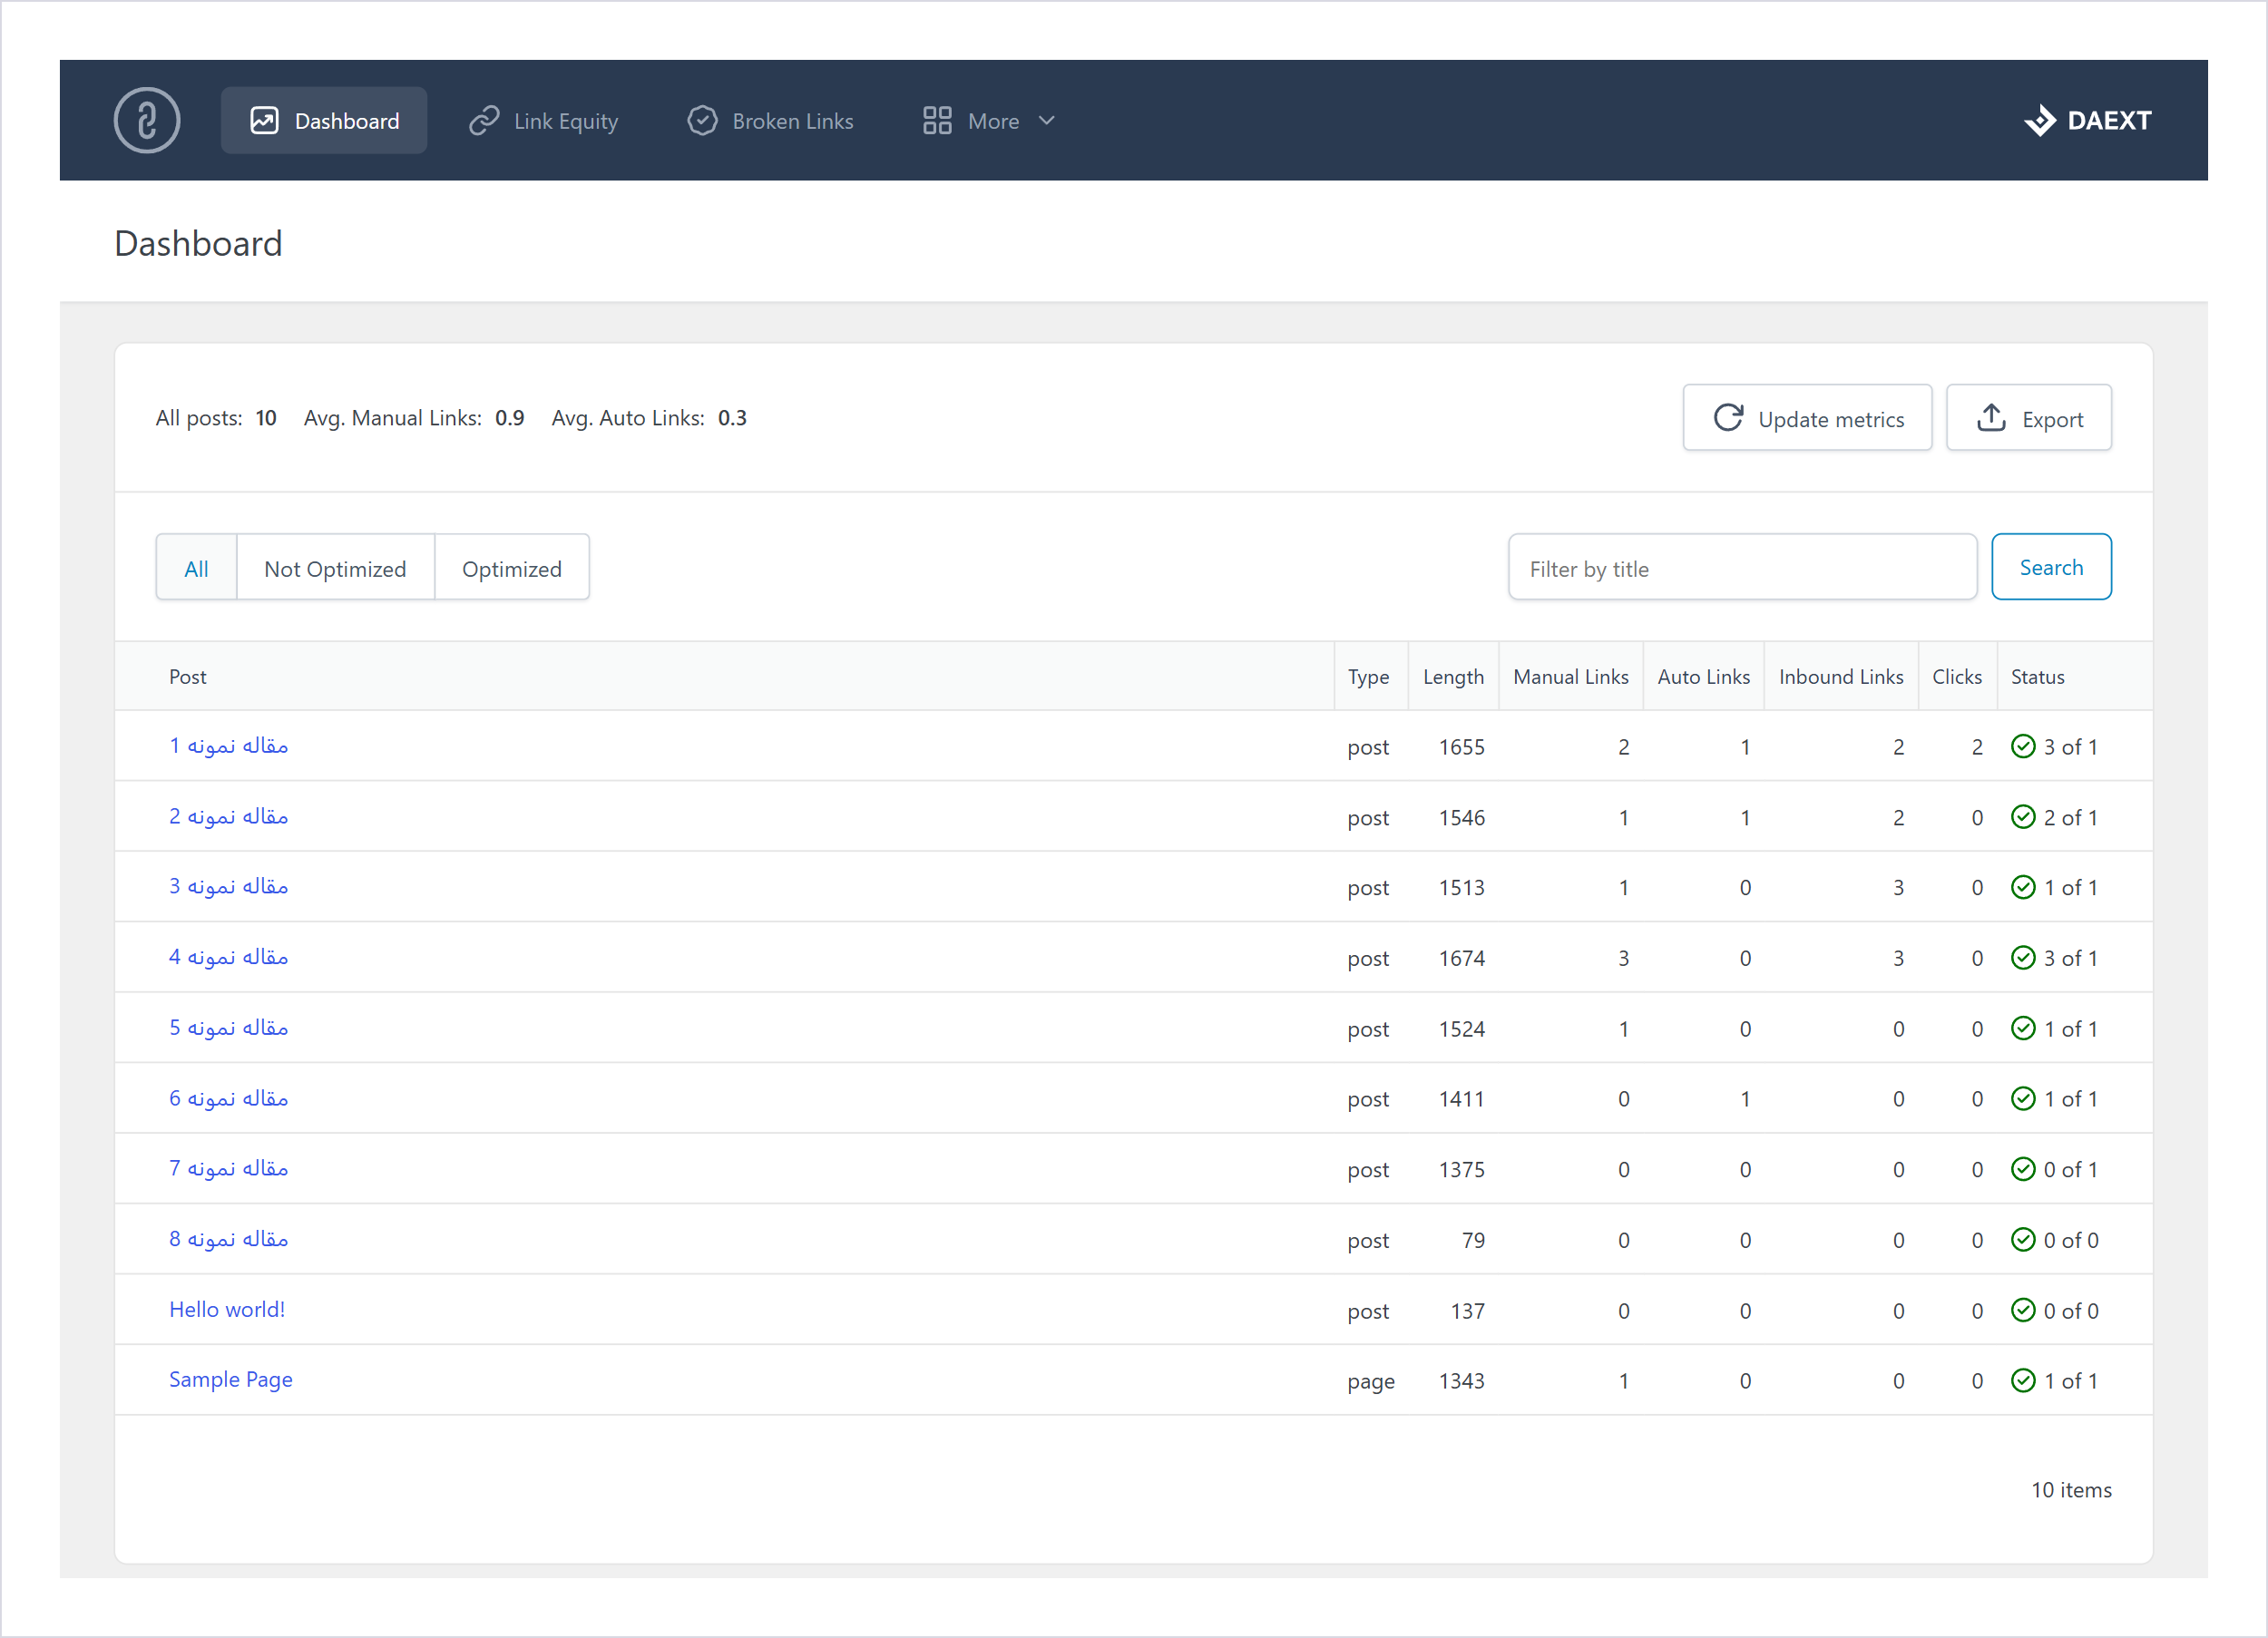Click the 10 items count text
Image resolution: width=2268 pixels, height=1638 pixels.
(2071, 1490)
